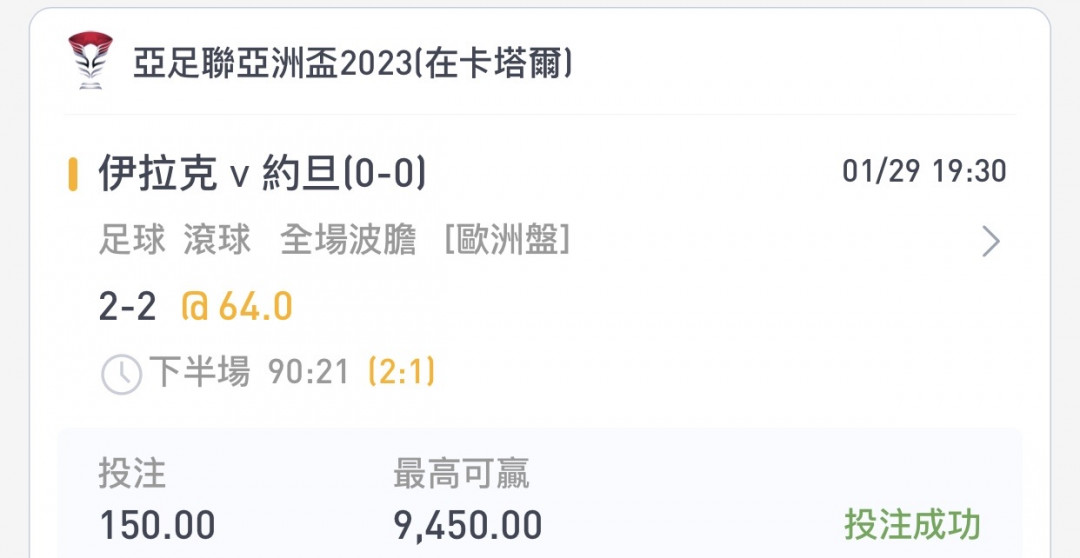
Task: Click the AFC Asian Cup trophy logo
Action: pyautogui.click(x=90, y=60)
